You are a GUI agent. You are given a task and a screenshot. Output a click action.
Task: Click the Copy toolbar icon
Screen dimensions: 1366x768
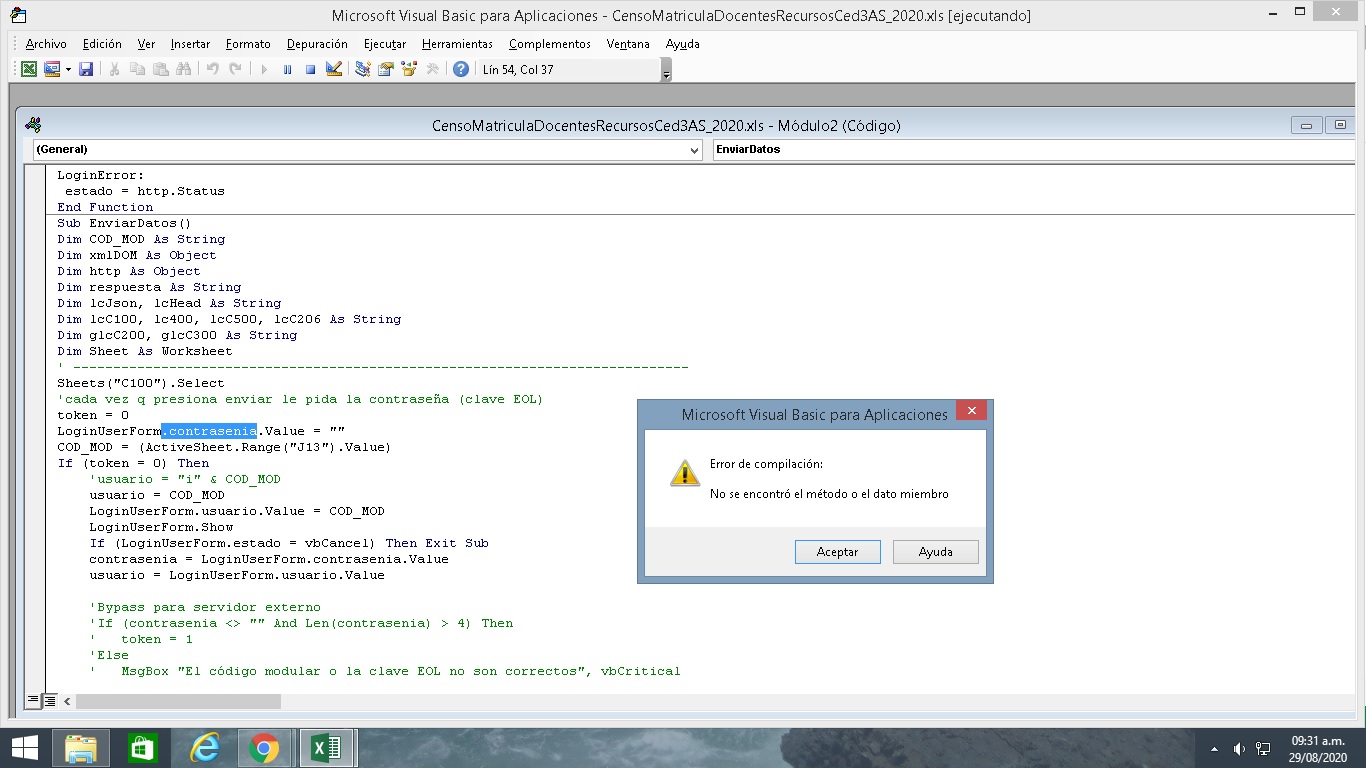[x=137, y=69]
